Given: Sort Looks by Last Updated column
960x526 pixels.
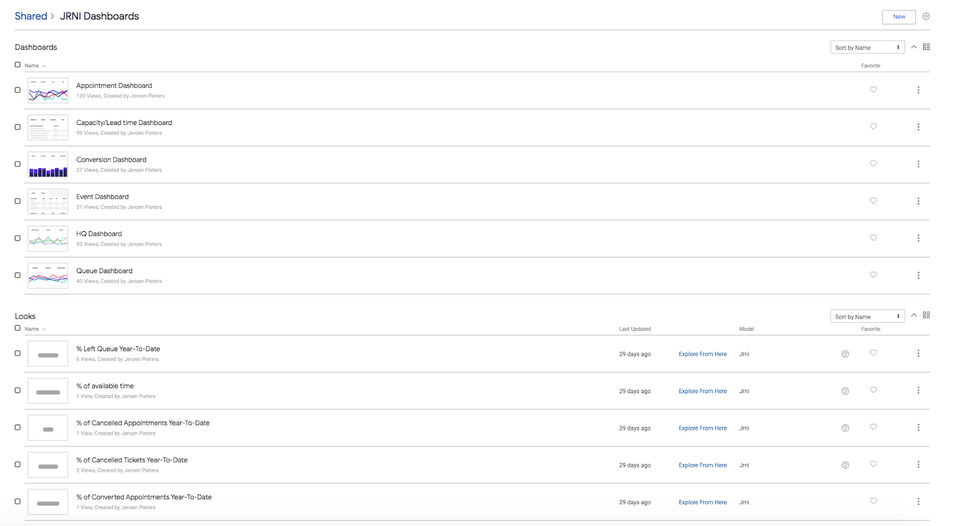Looking at the screenshot, I should tap(635, 329).
